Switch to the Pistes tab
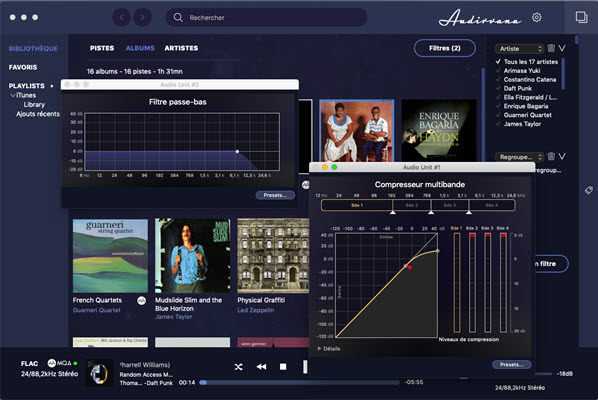The image size is (598, 400). coord(102,48)
